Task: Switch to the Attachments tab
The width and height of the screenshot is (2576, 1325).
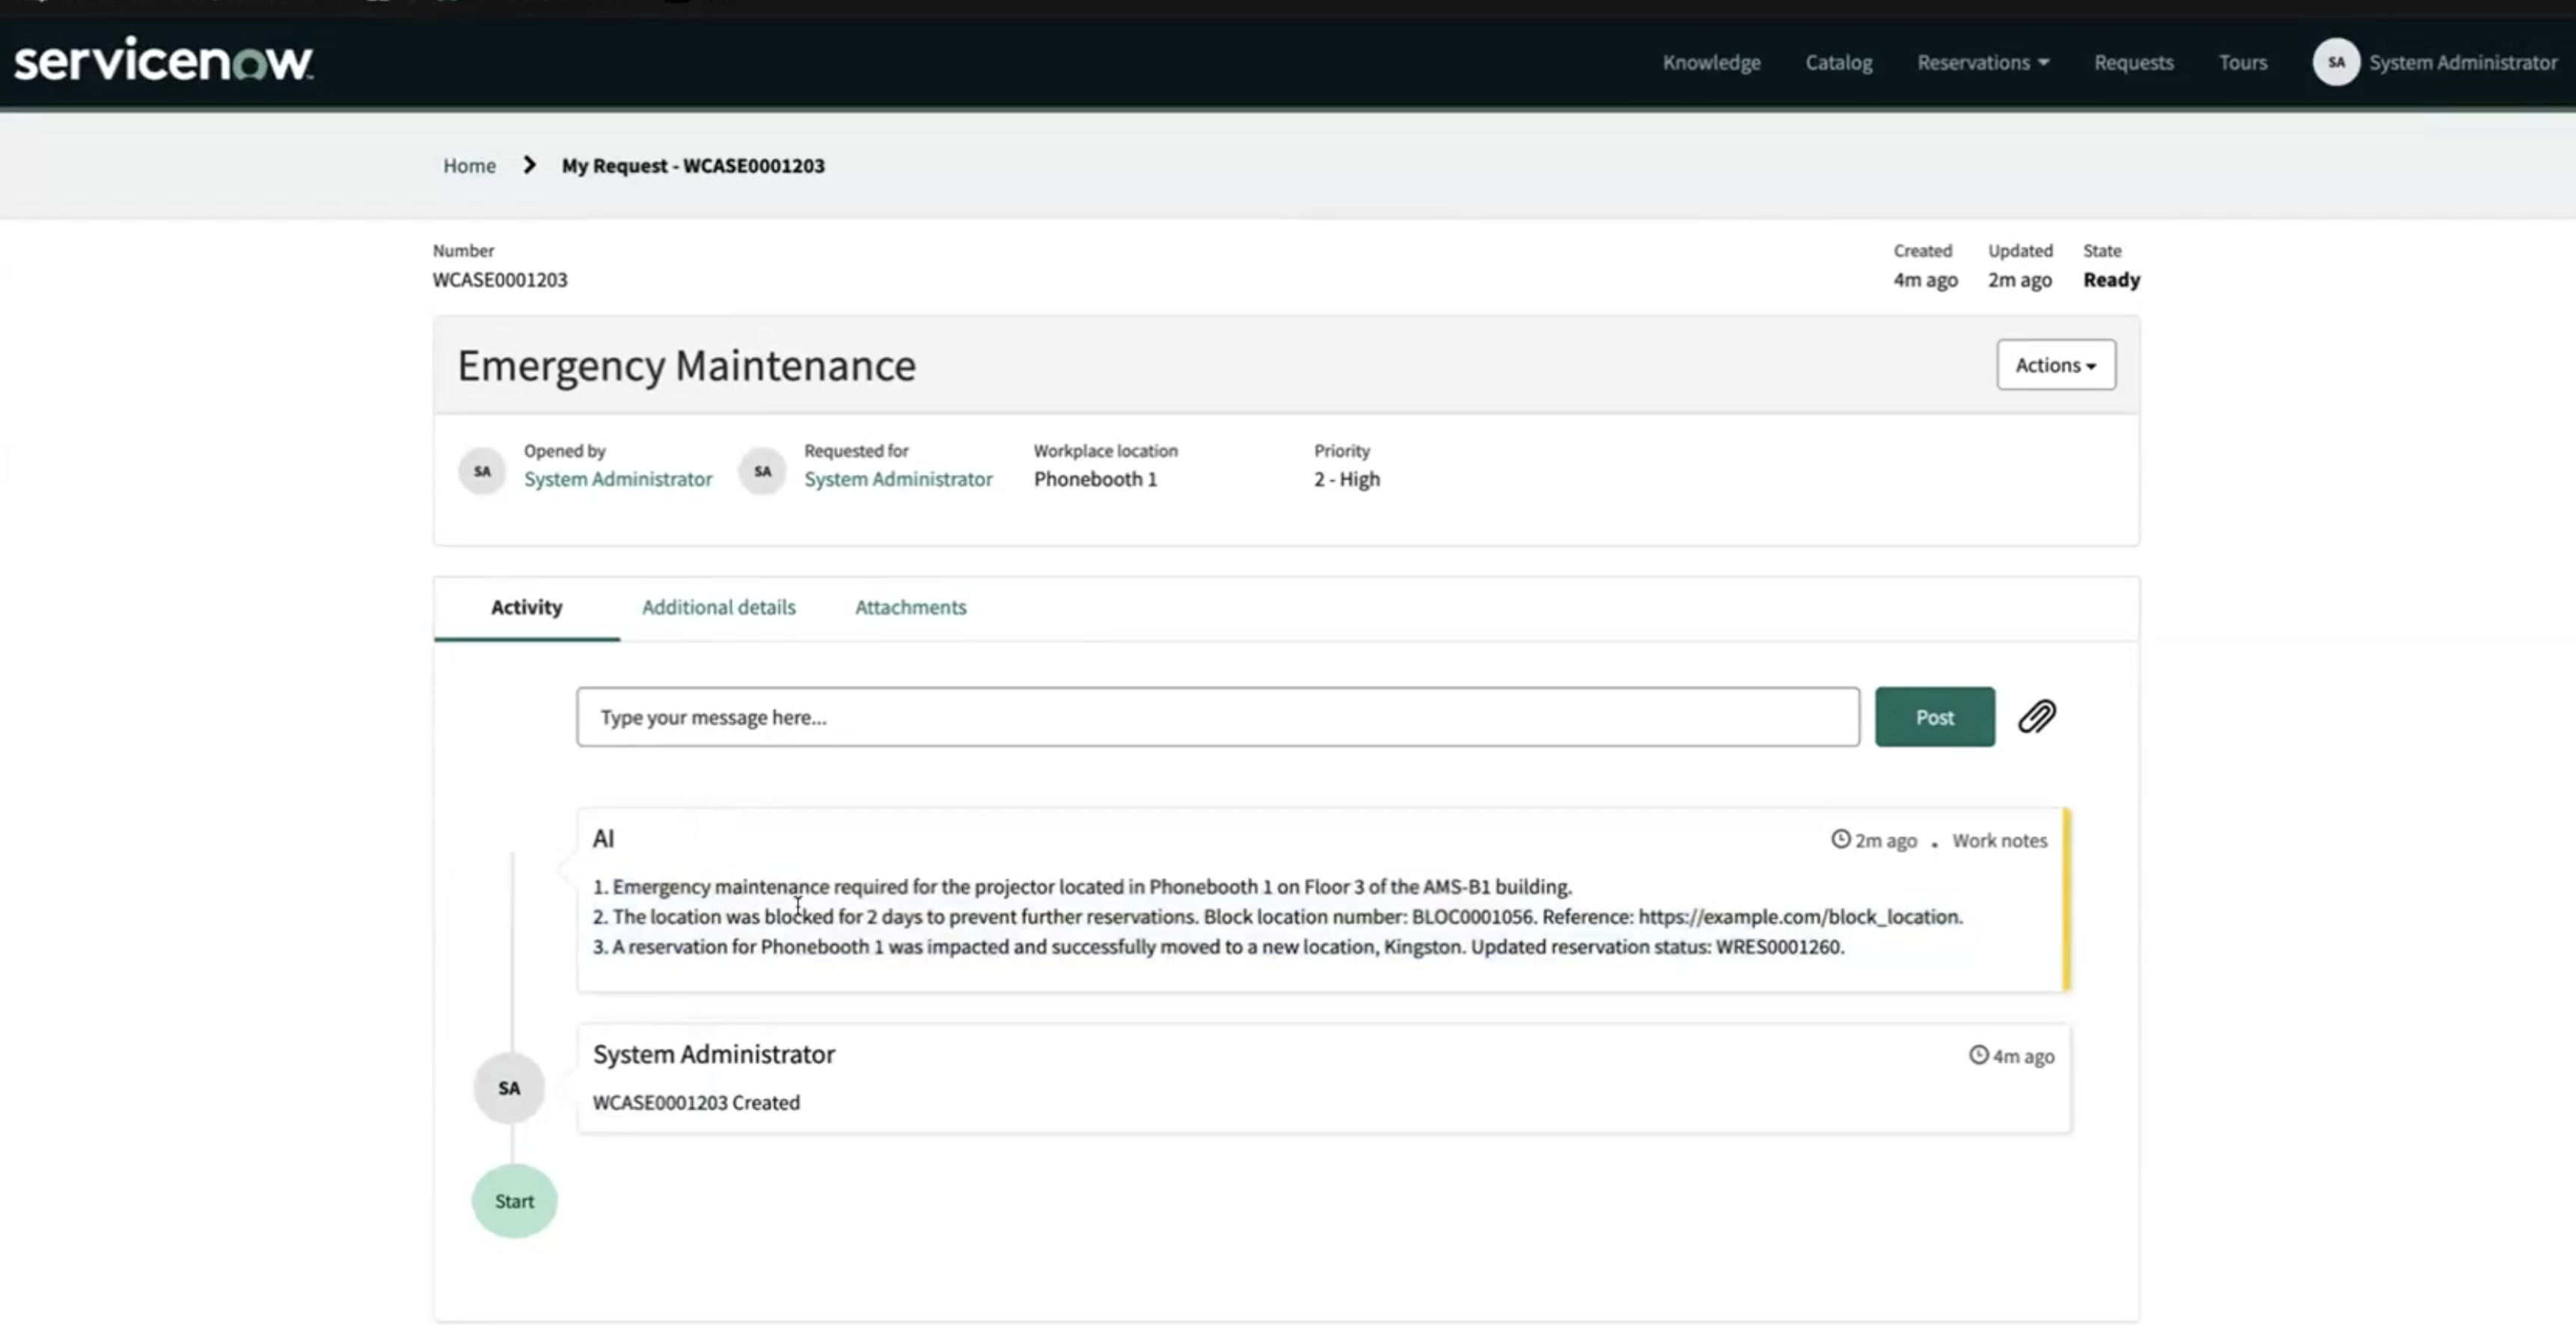Action: pyautogui.click(x=910, y=607)
